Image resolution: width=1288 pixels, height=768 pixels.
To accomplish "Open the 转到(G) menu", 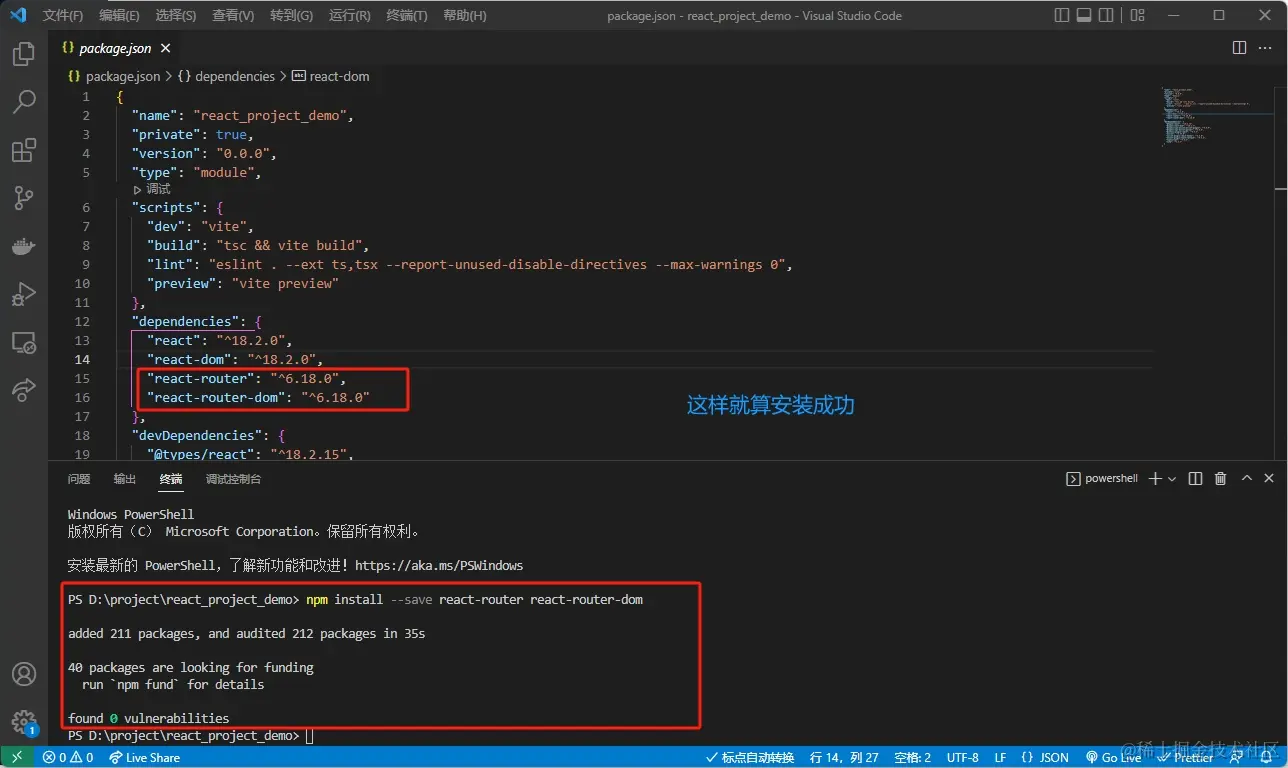I will tap(291, 15).
